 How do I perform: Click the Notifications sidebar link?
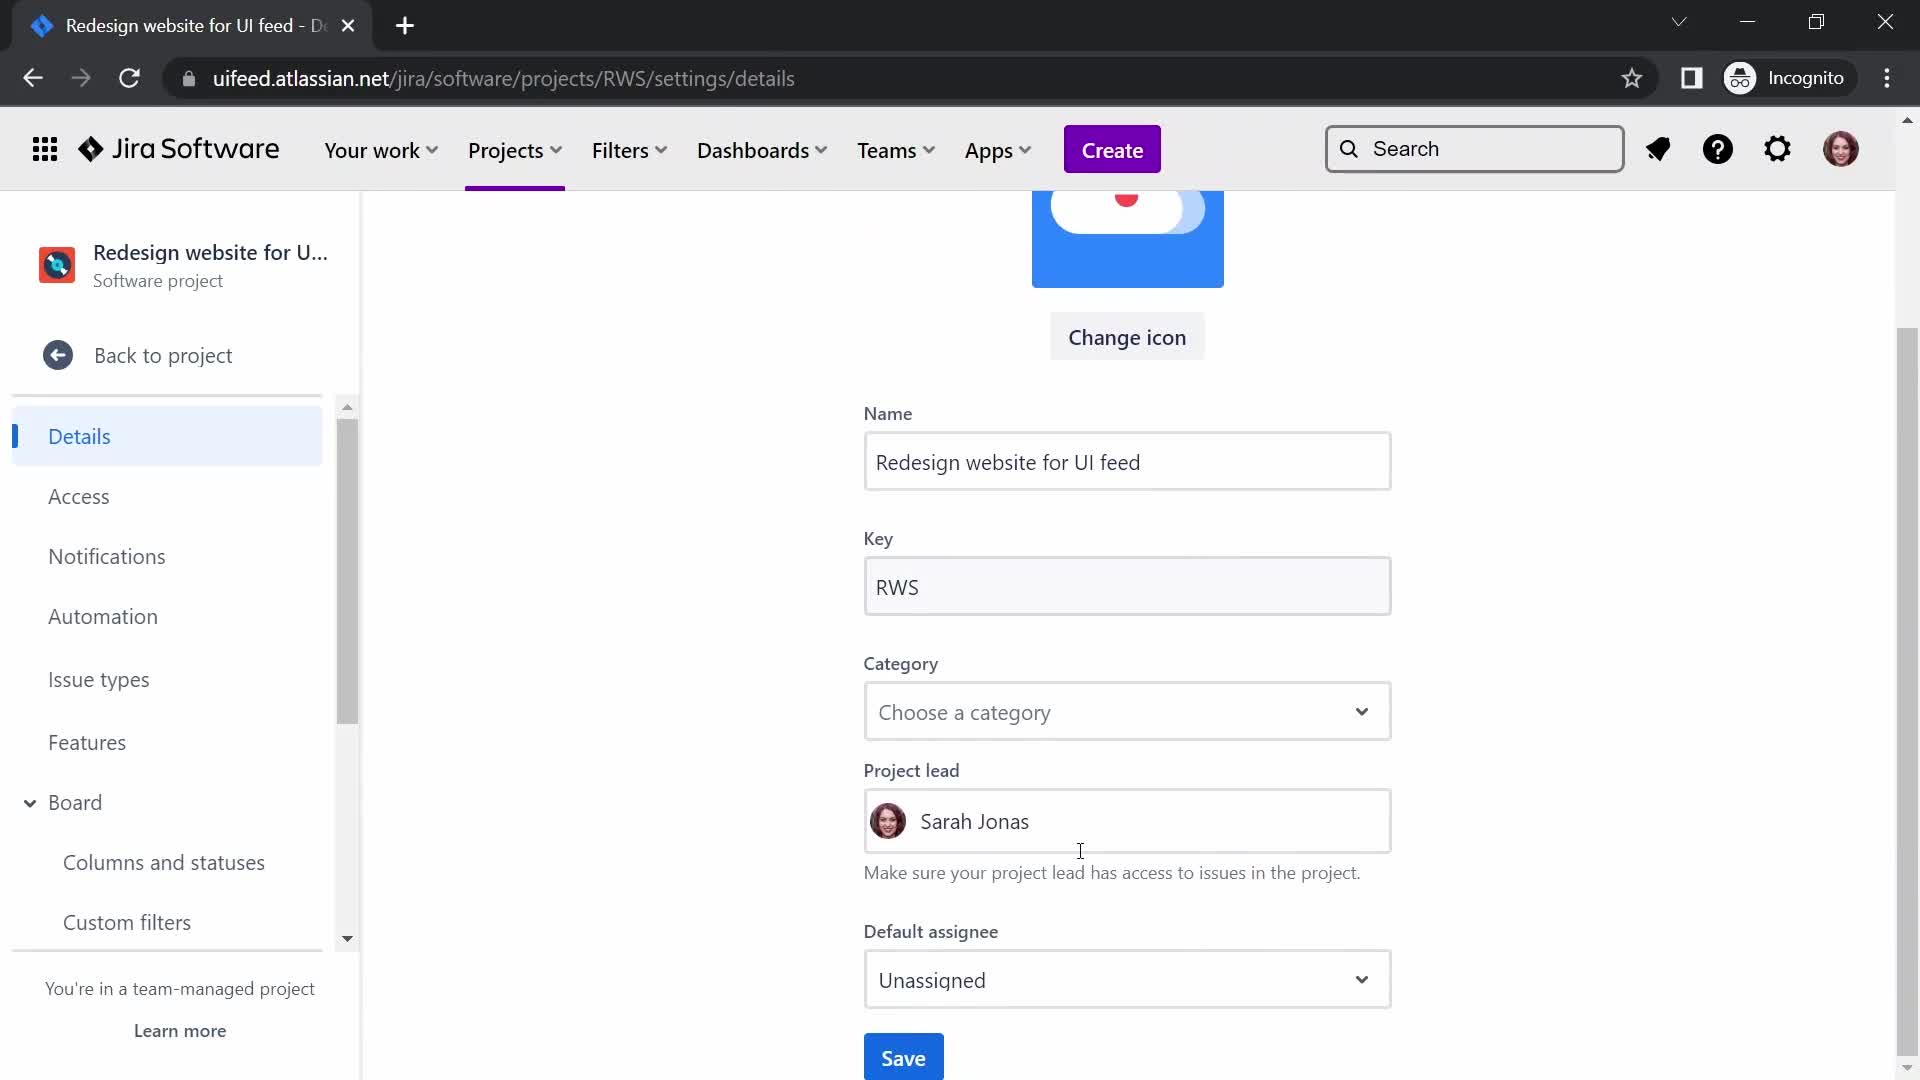(107, 555)
